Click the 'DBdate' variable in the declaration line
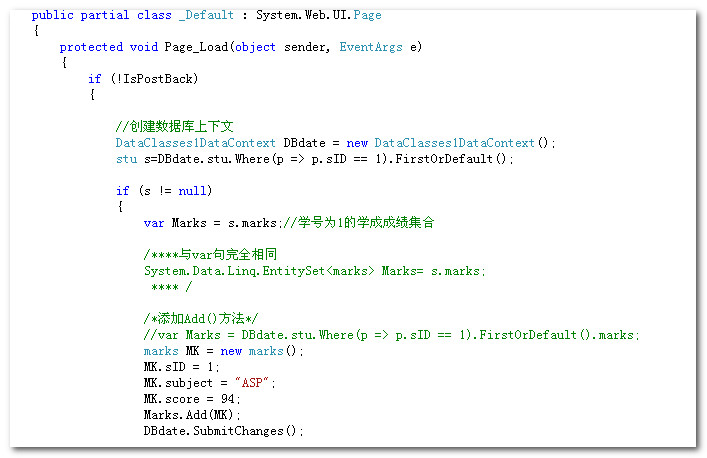The image size is (707, 458). coord(304,143)
